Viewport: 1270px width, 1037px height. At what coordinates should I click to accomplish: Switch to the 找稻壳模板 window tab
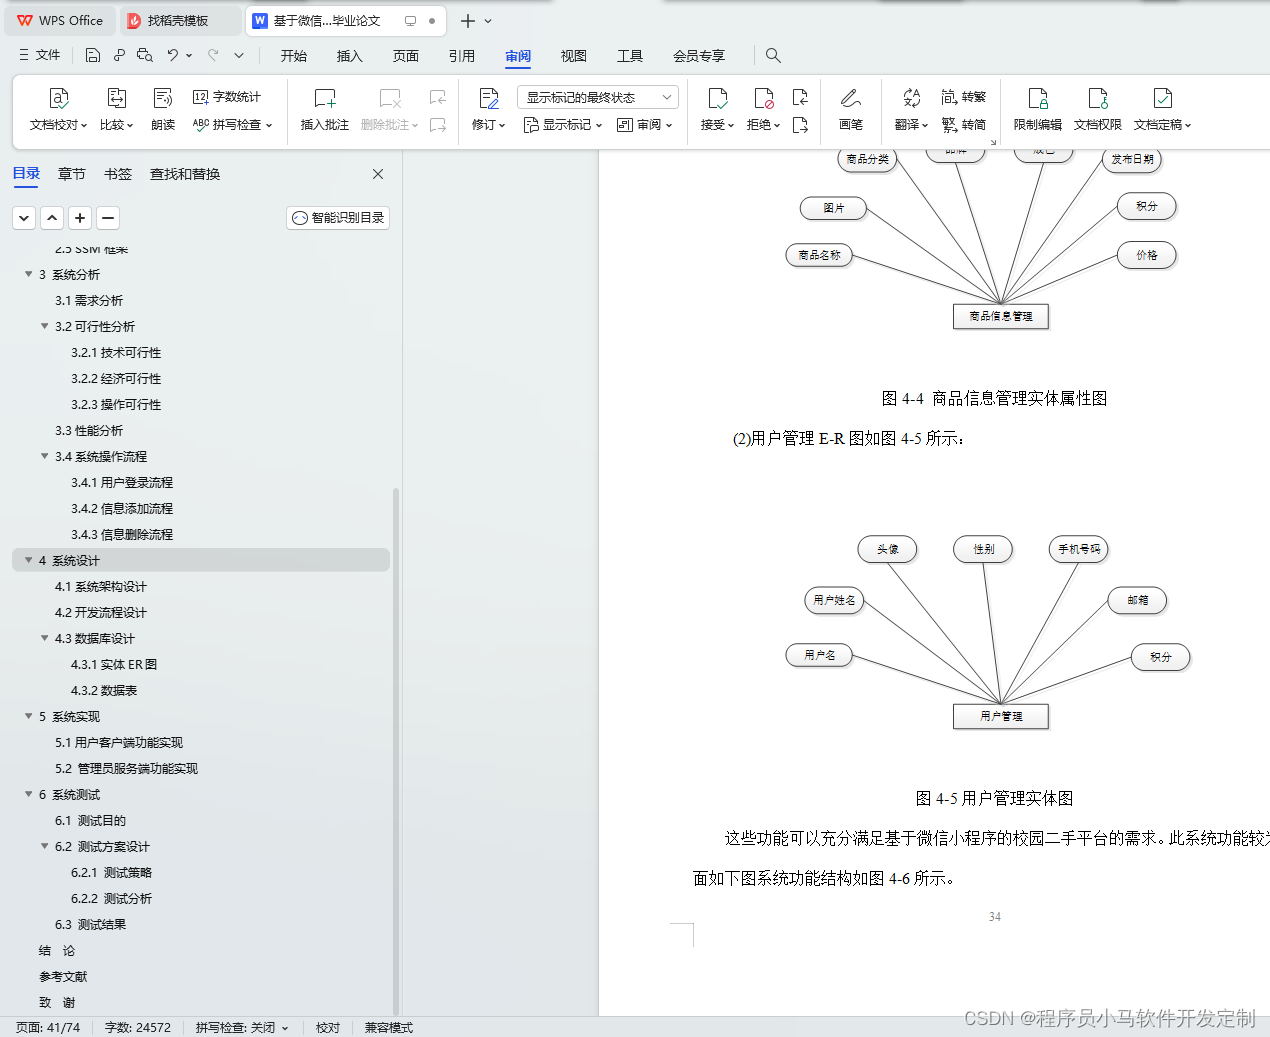[x=180, y=20]
